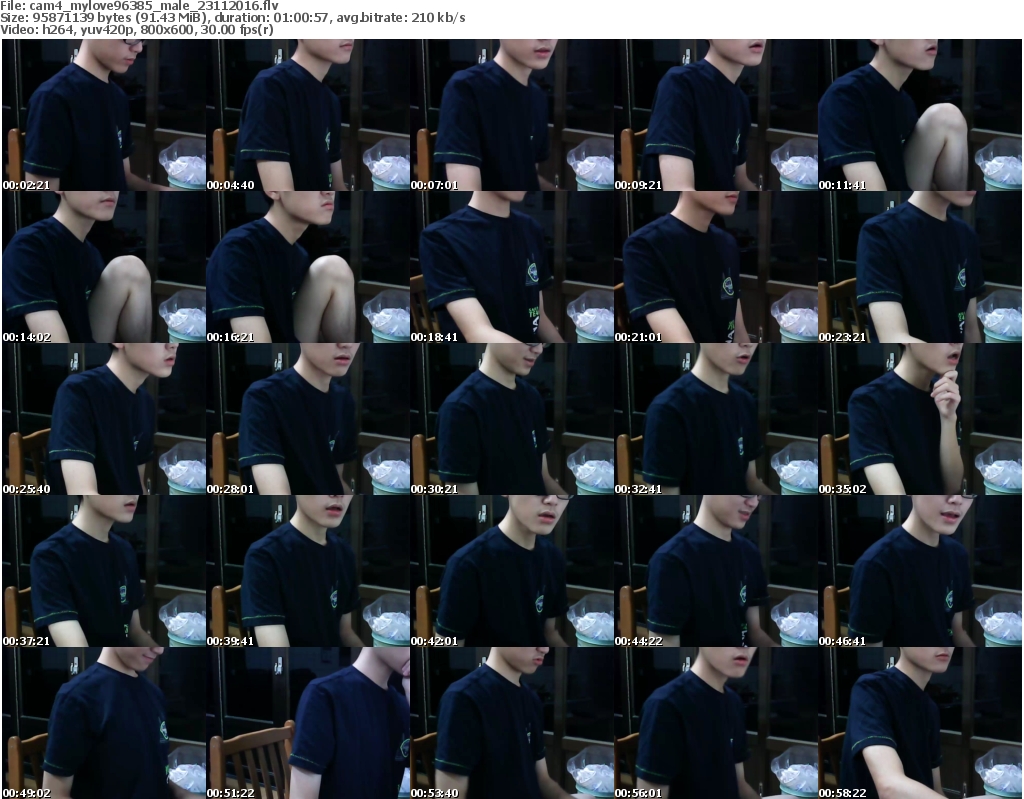Select the thumbnail timestamped 00:09:21
Image resolution: width=1024 pixels, height=799 pixels.
coord(716,115)
